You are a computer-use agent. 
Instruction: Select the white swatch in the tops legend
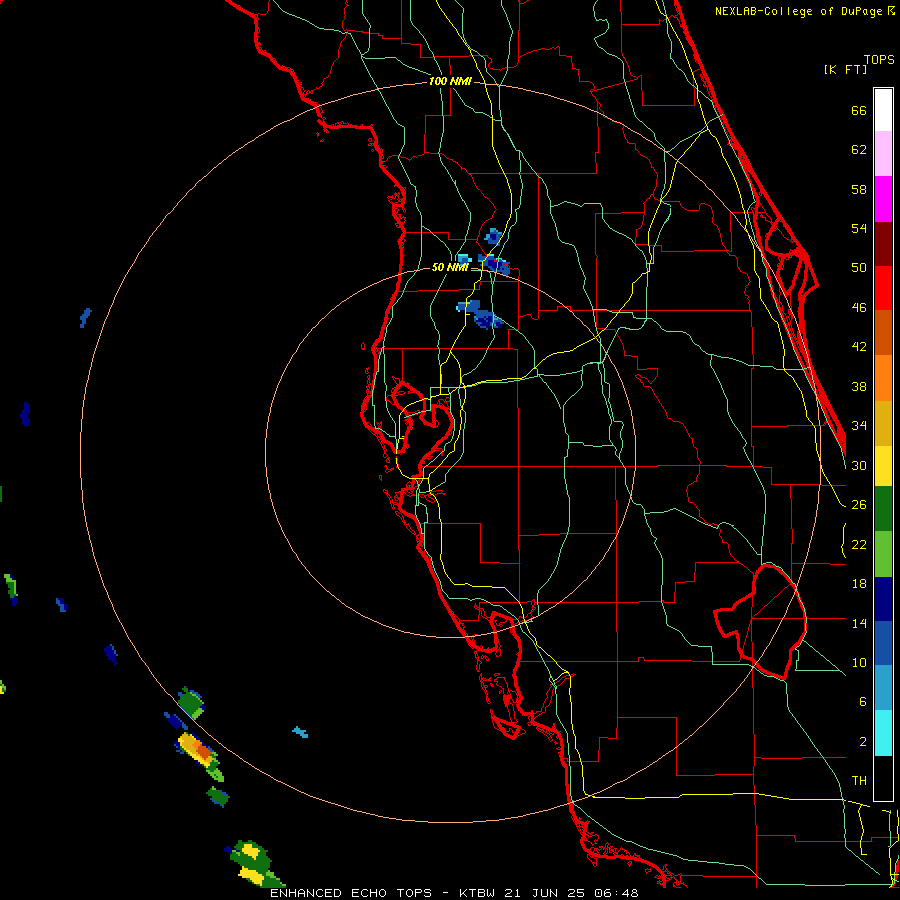click(x=883, y=110)
